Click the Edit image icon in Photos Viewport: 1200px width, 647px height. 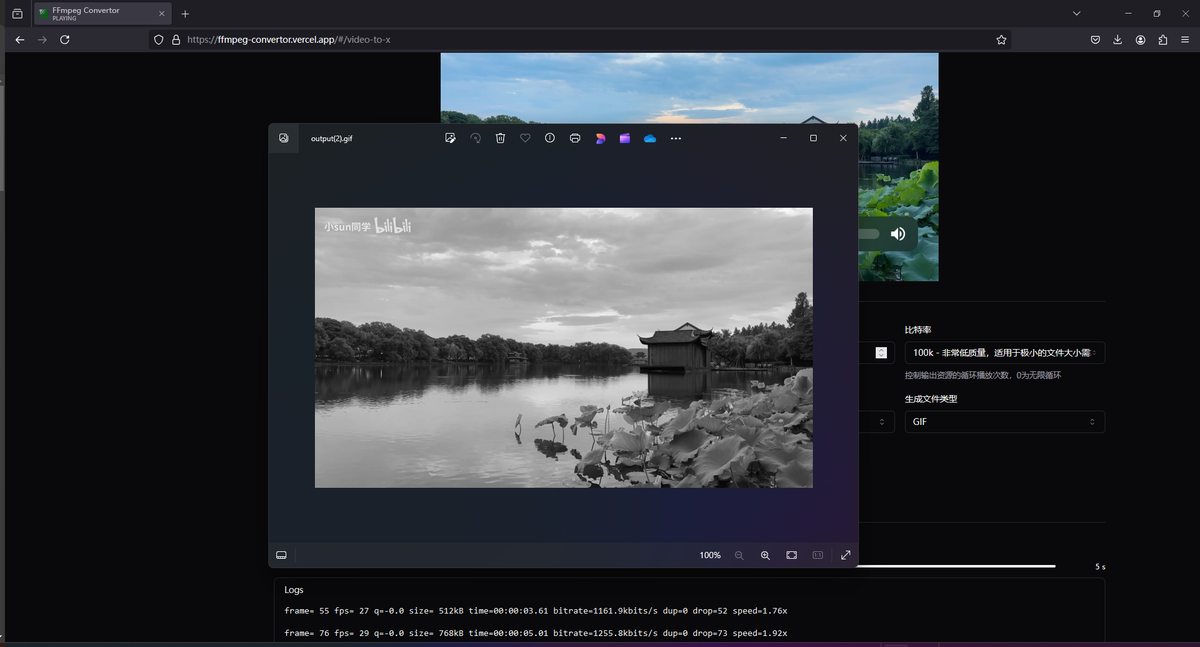(450, 138)
